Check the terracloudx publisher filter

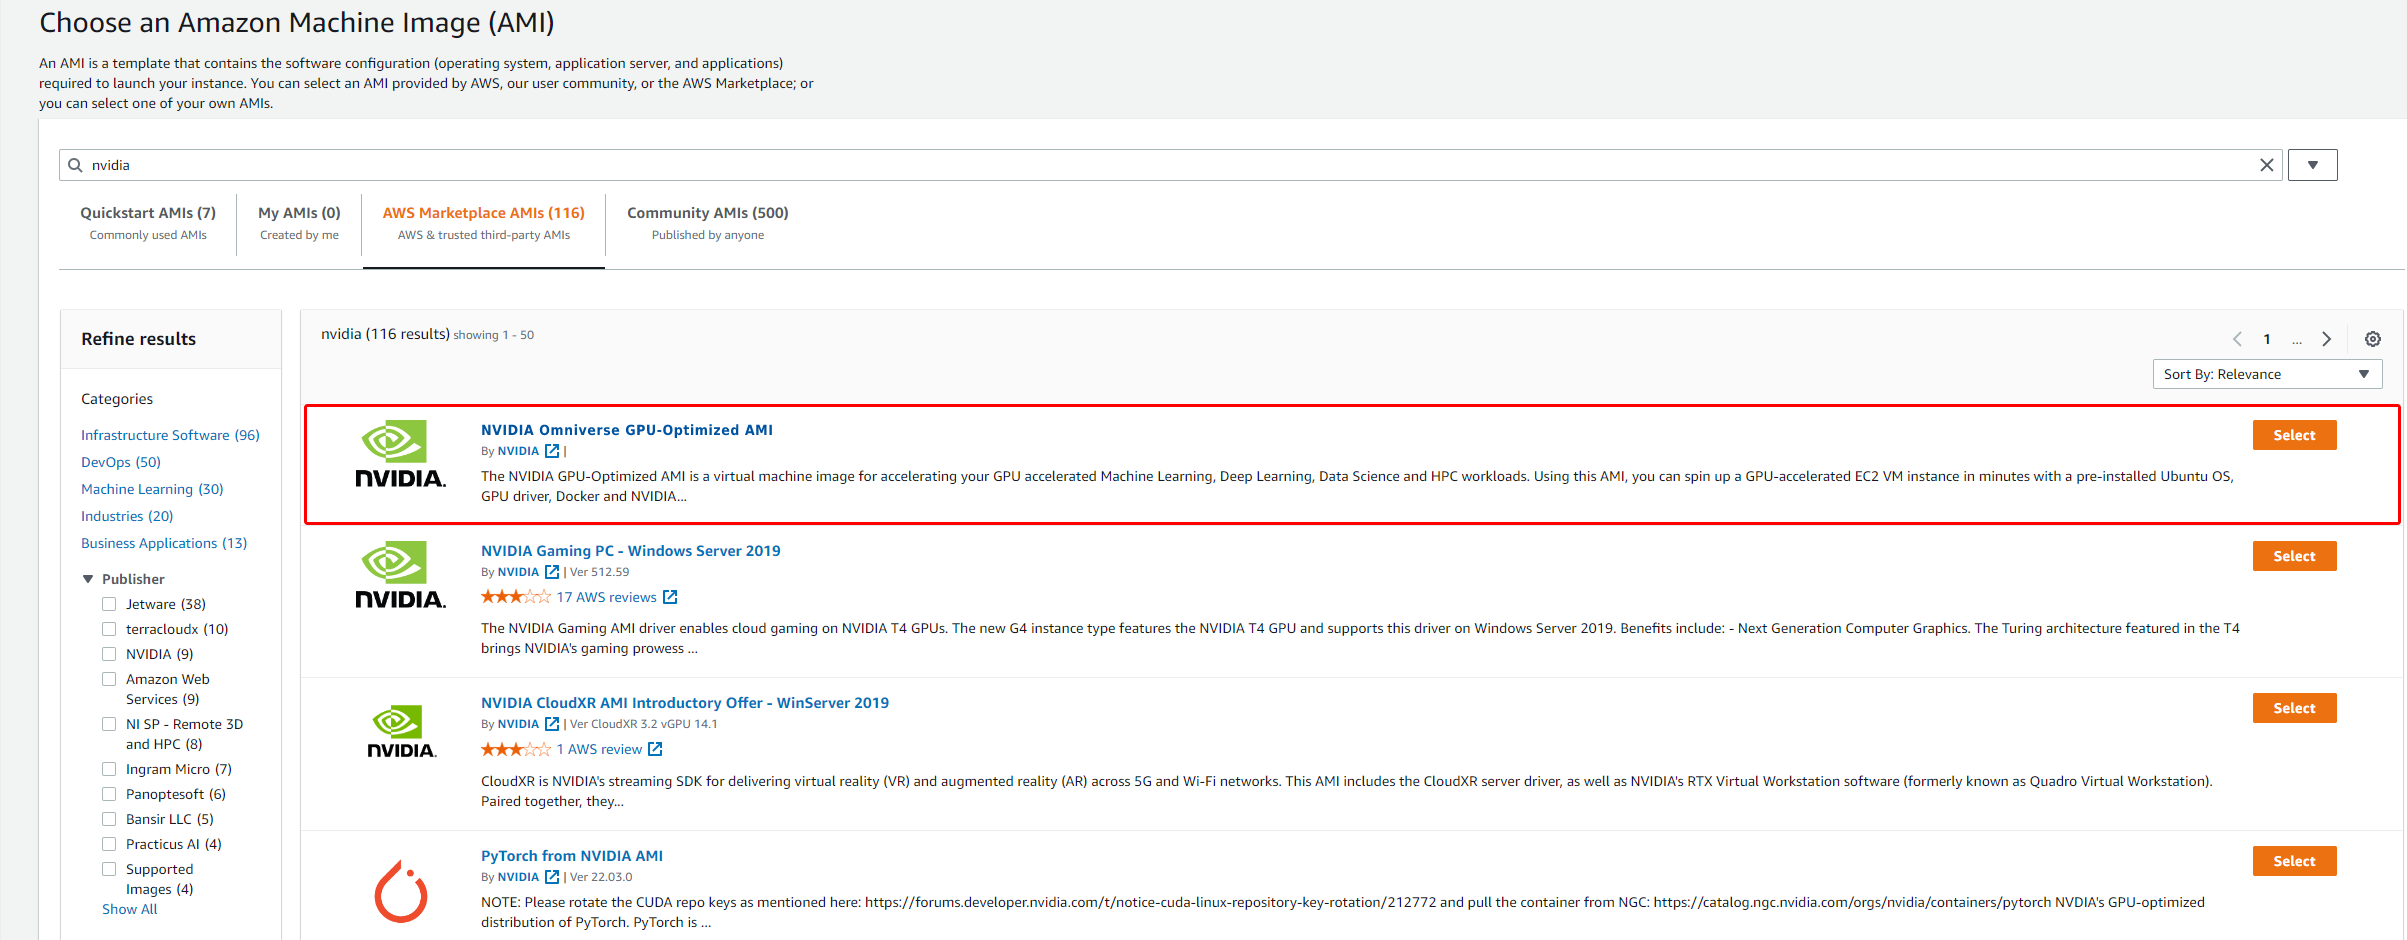pos(109,629)
